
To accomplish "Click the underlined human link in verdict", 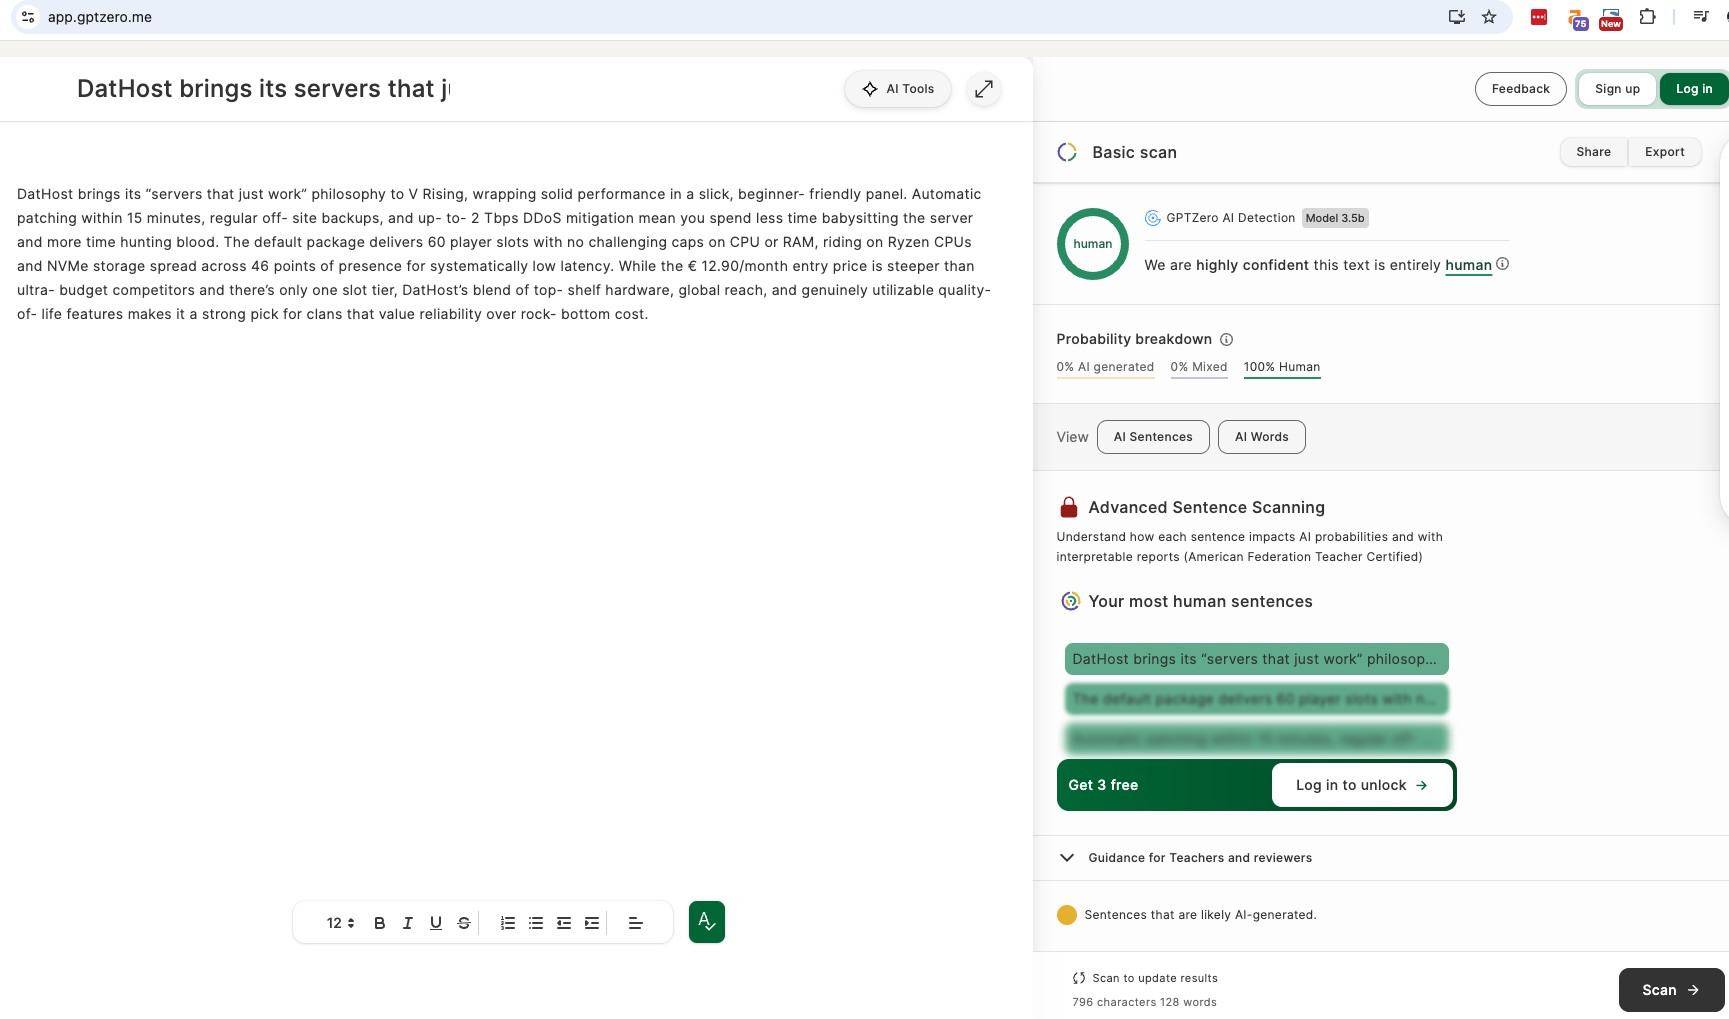I will point(1468,265).
